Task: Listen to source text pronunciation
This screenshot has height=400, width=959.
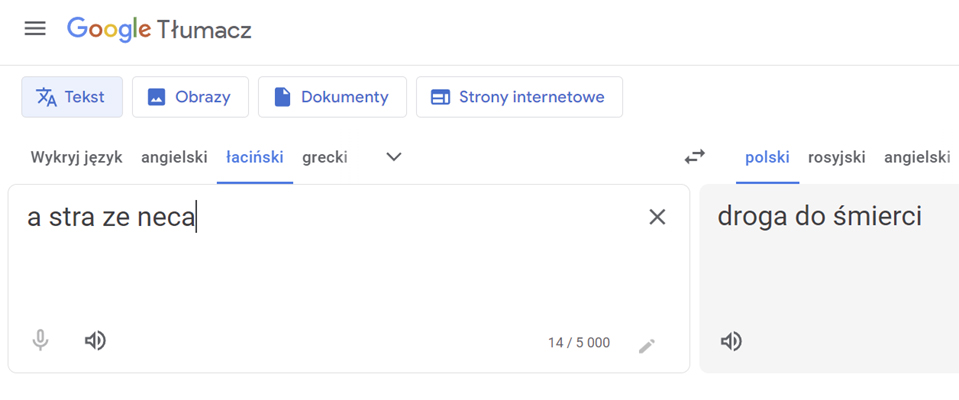Action: [95, 340]
